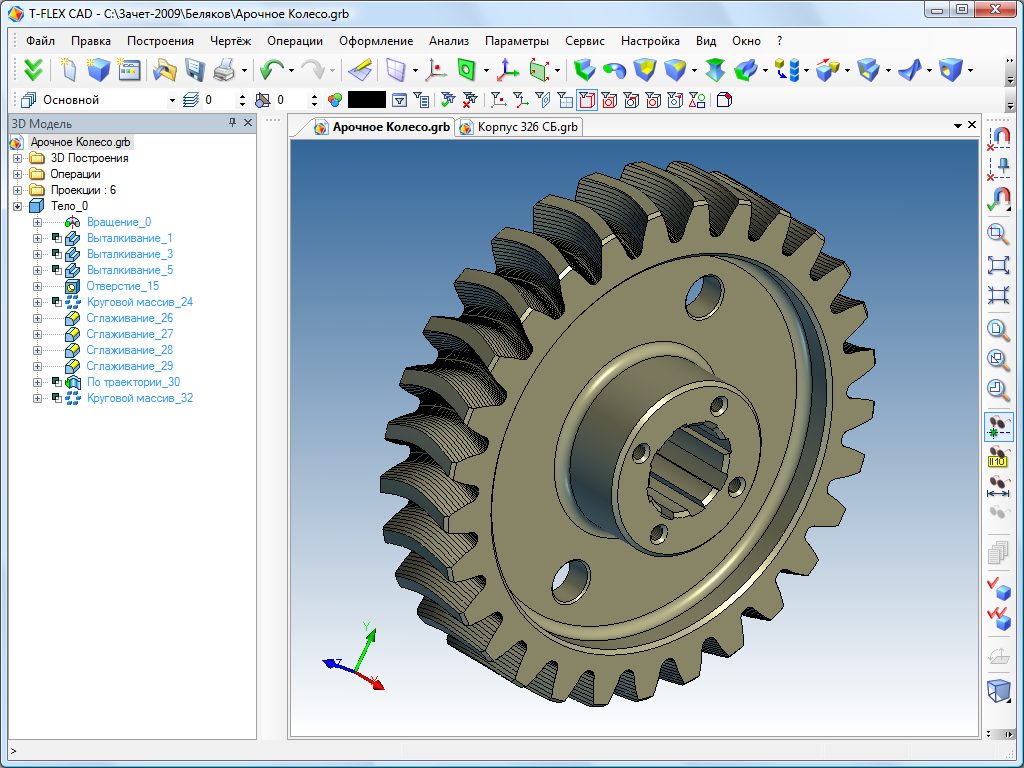Click the 3D coordinate axes toolbar icon

click(x=508, y=70)
